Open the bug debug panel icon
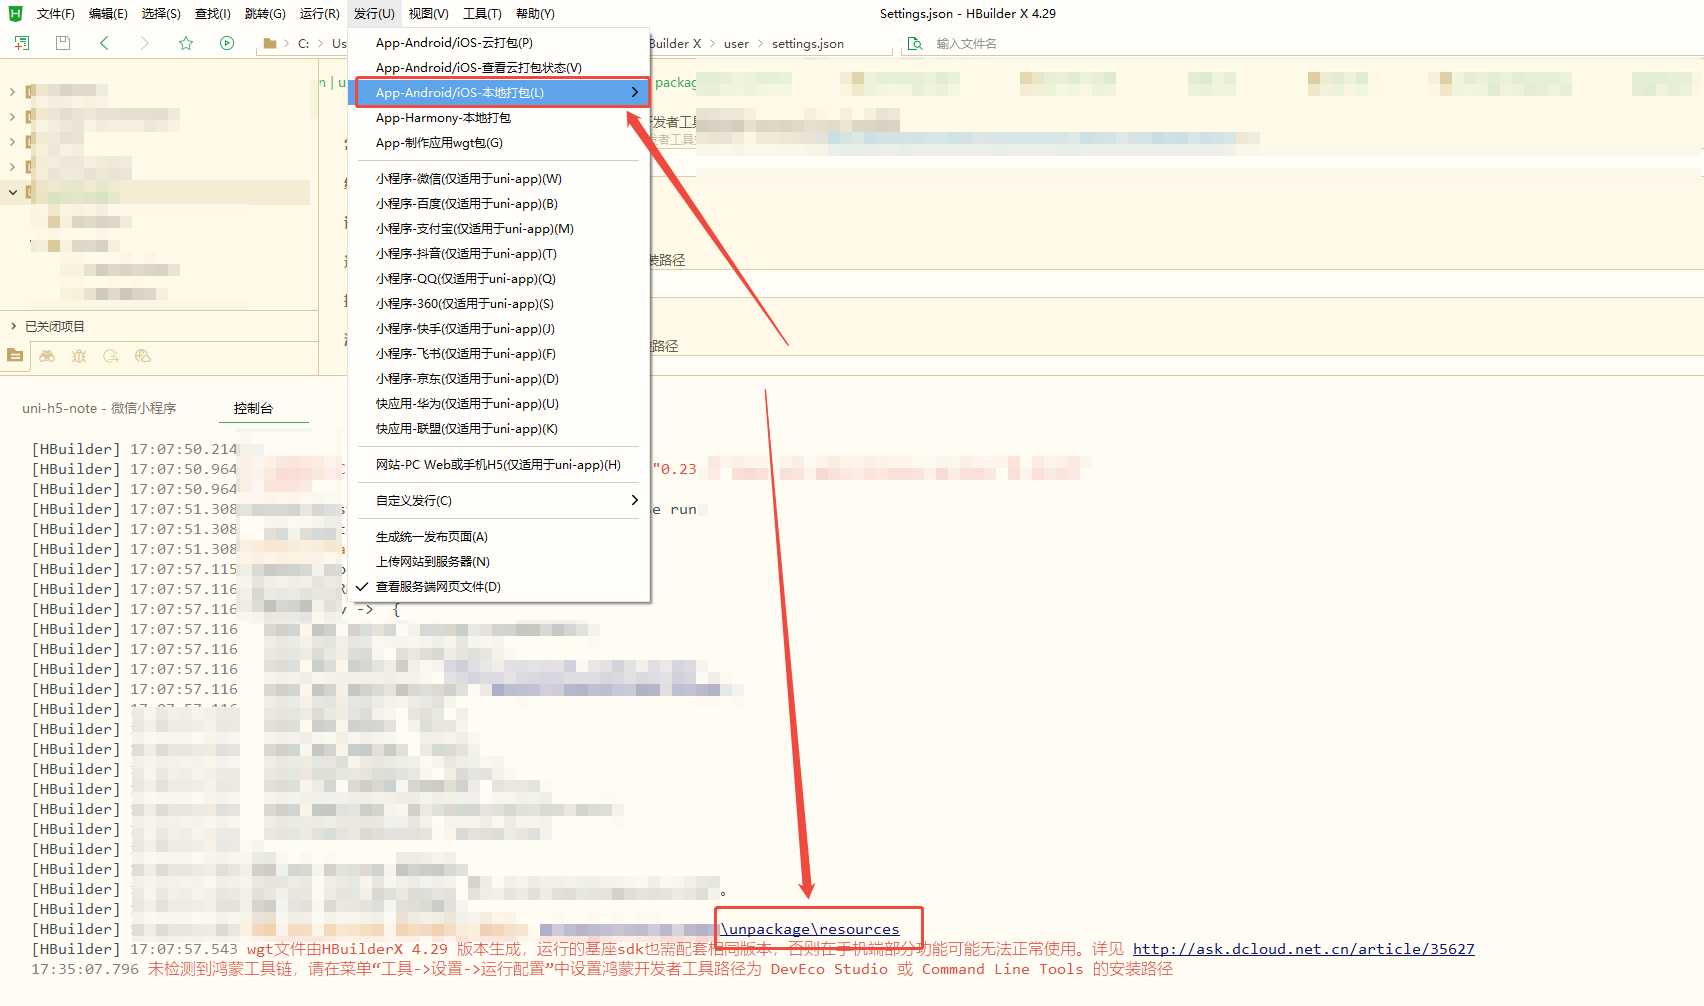1704x1006 pixels. click(x=79, y=356)
